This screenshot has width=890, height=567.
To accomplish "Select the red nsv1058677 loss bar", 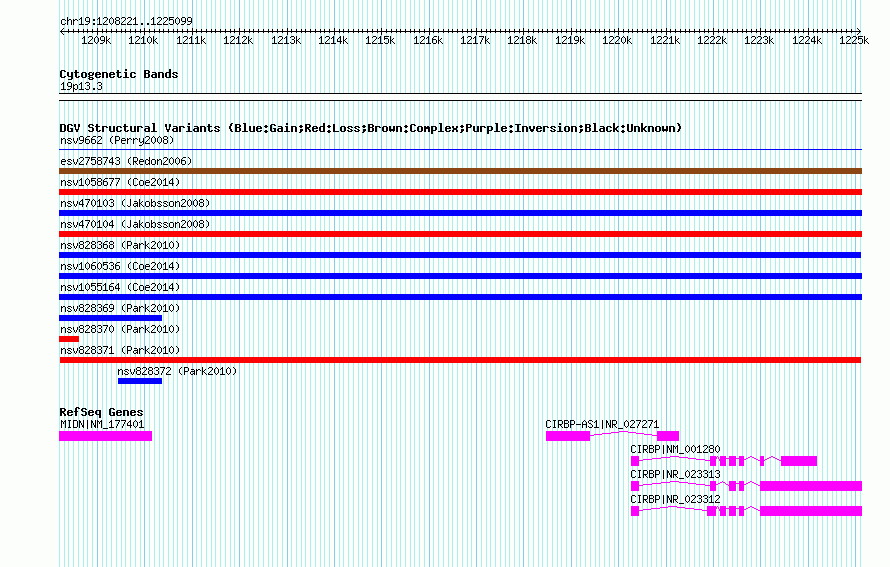I will coord(460,192).
